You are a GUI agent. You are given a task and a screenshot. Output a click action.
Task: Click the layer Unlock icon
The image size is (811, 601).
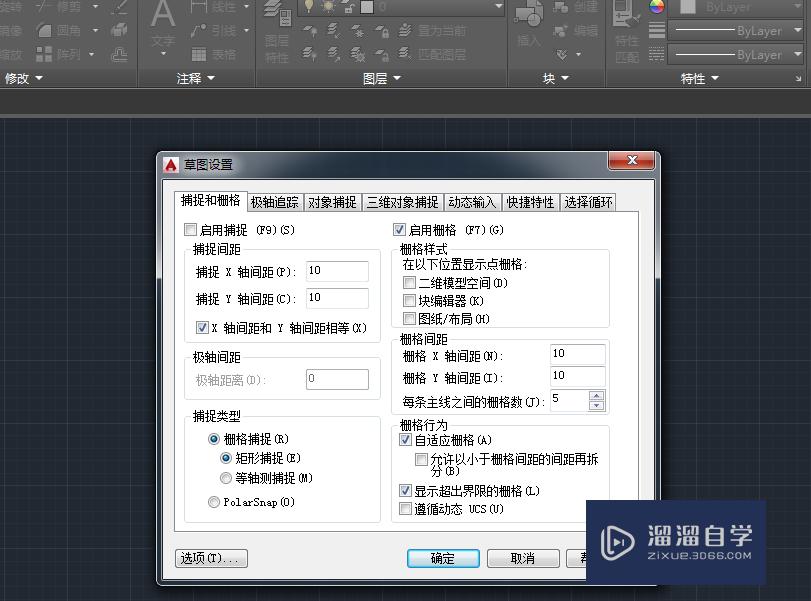tap(382, 54)
